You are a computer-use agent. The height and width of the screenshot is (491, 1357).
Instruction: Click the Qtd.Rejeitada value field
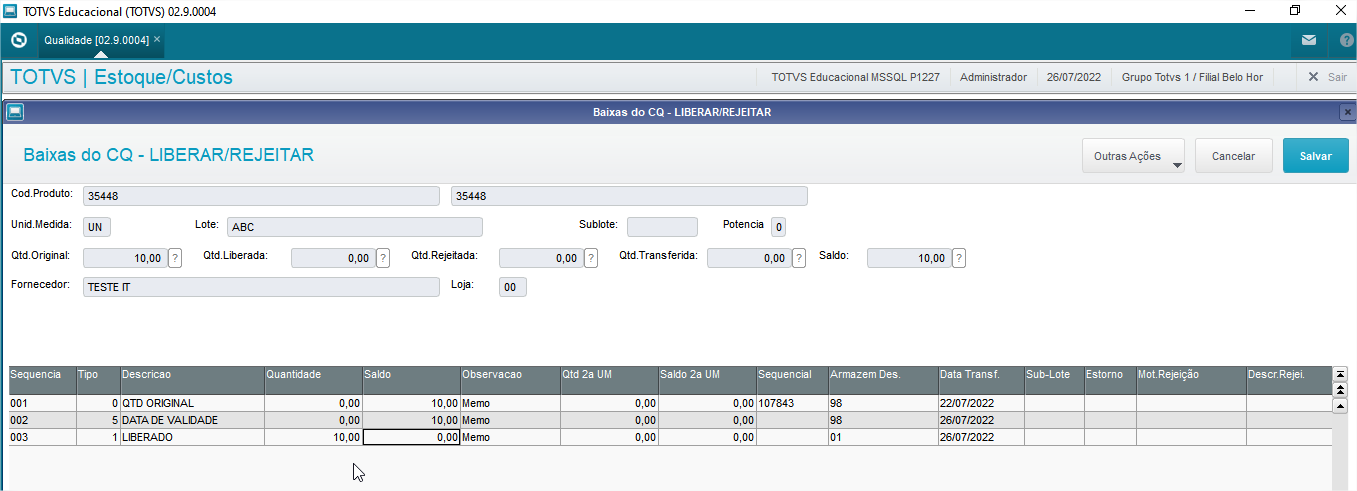(541, 258)
